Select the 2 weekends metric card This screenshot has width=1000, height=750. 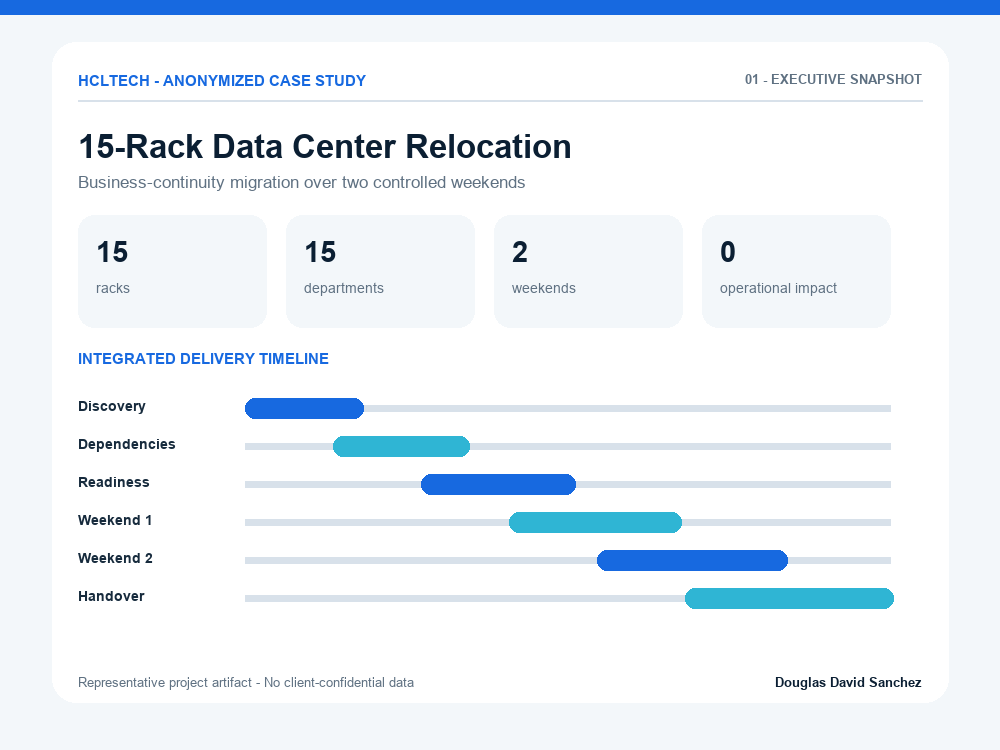coord(588,272)
